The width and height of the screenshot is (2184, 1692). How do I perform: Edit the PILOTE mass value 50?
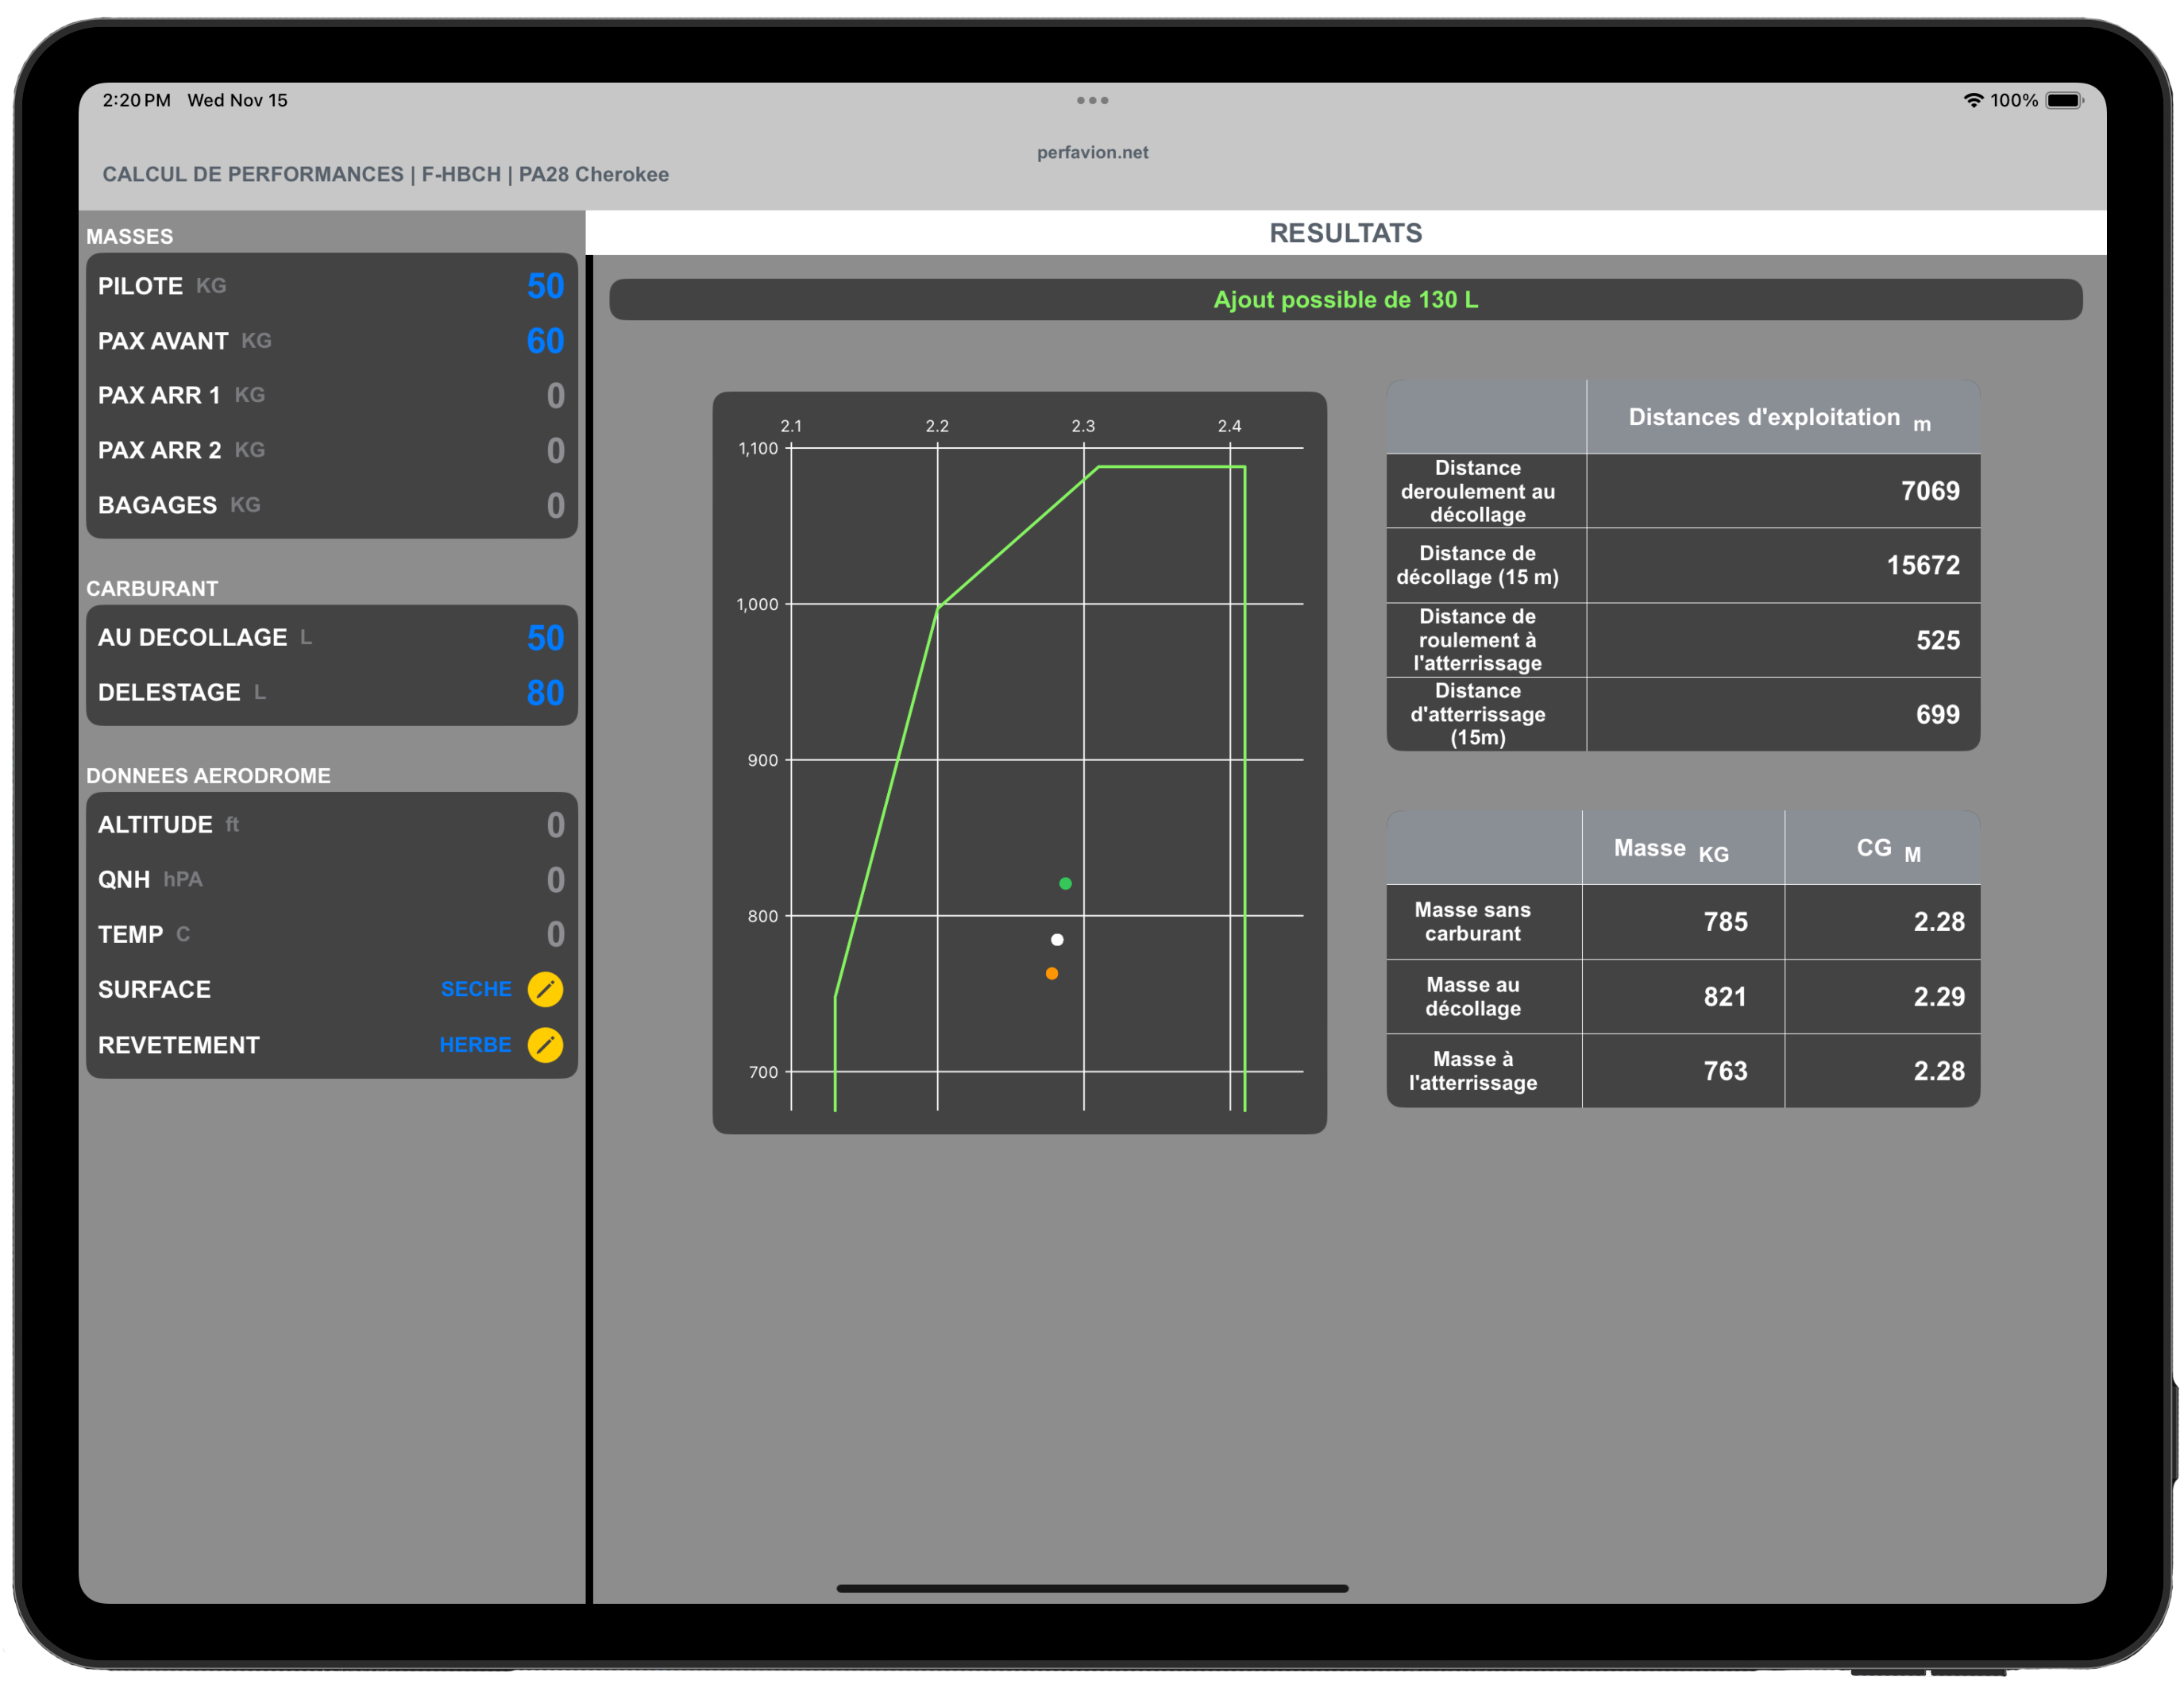coord(545,286)
